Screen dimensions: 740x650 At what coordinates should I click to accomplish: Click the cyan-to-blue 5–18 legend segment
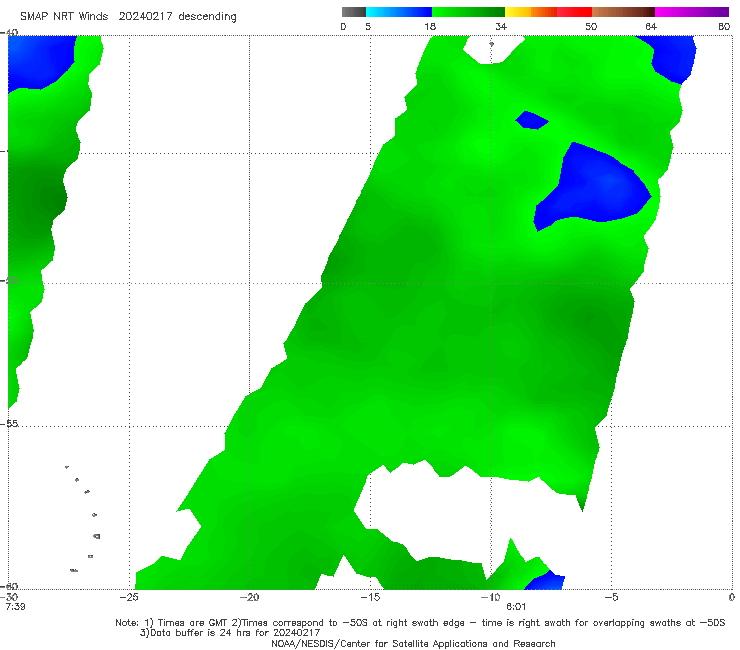399,12
